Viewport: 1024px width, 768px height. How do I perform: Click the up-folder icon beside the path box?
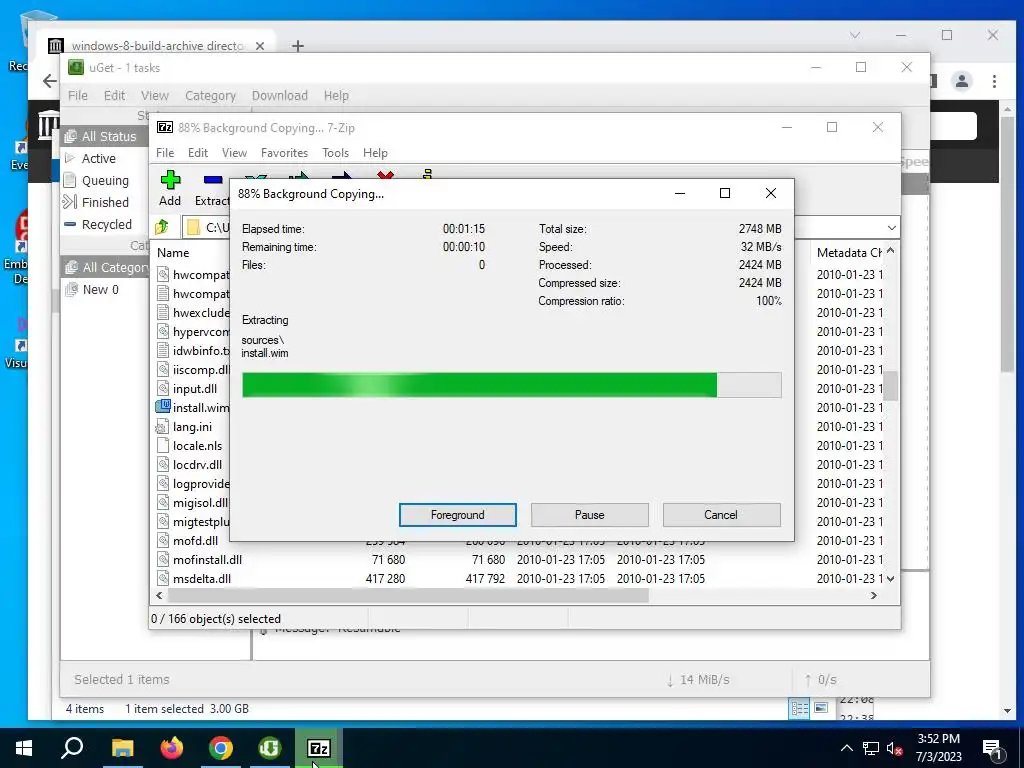coord(162,227)
